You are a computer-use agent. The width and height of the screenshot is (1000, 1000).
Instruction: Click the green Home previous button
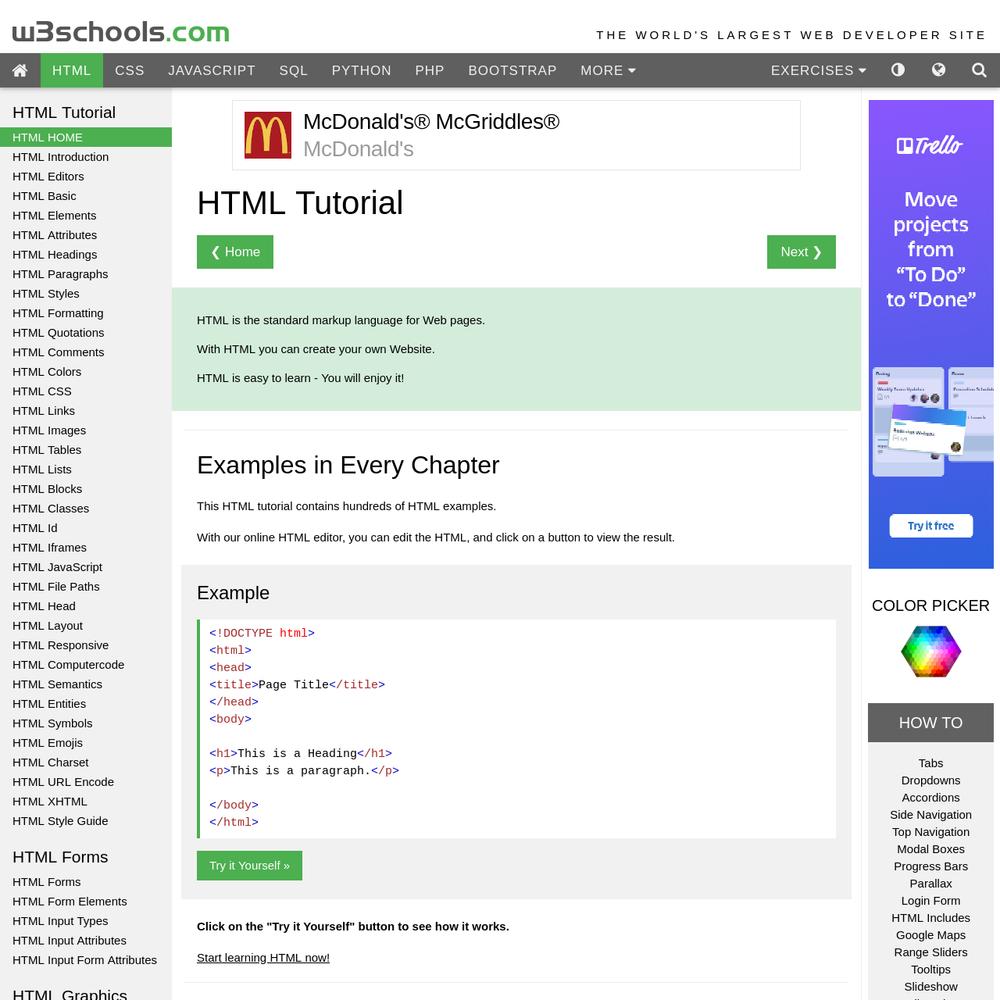tap(235, 252)
